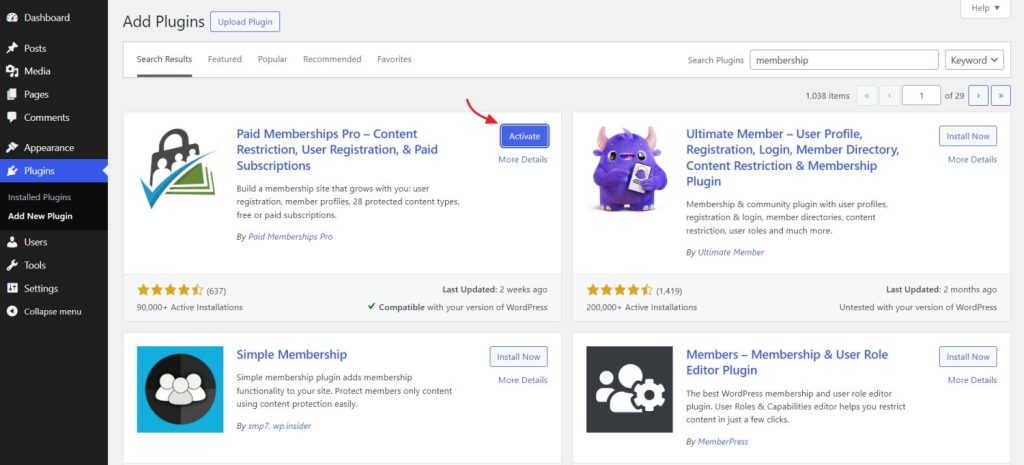Screen dimensions: 1024x465
Task: Click the current page number field
Action: (x=921, y=95)
